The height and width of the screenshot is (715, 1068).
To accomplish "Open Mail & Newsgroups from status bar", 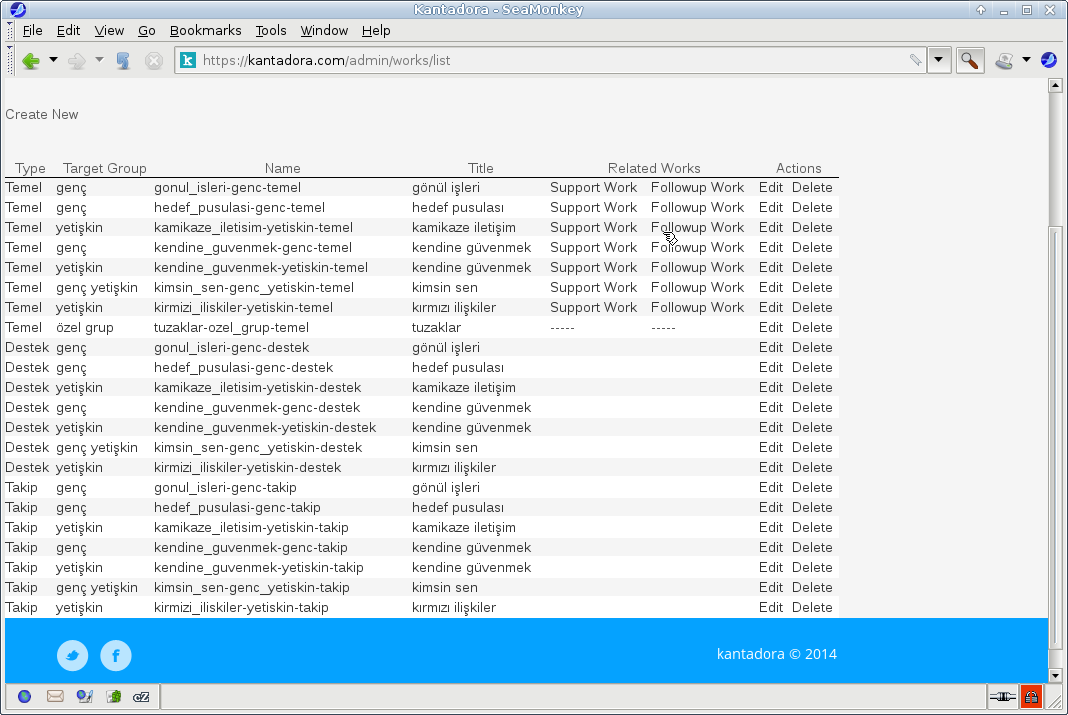I will click(x=55, y=697).
